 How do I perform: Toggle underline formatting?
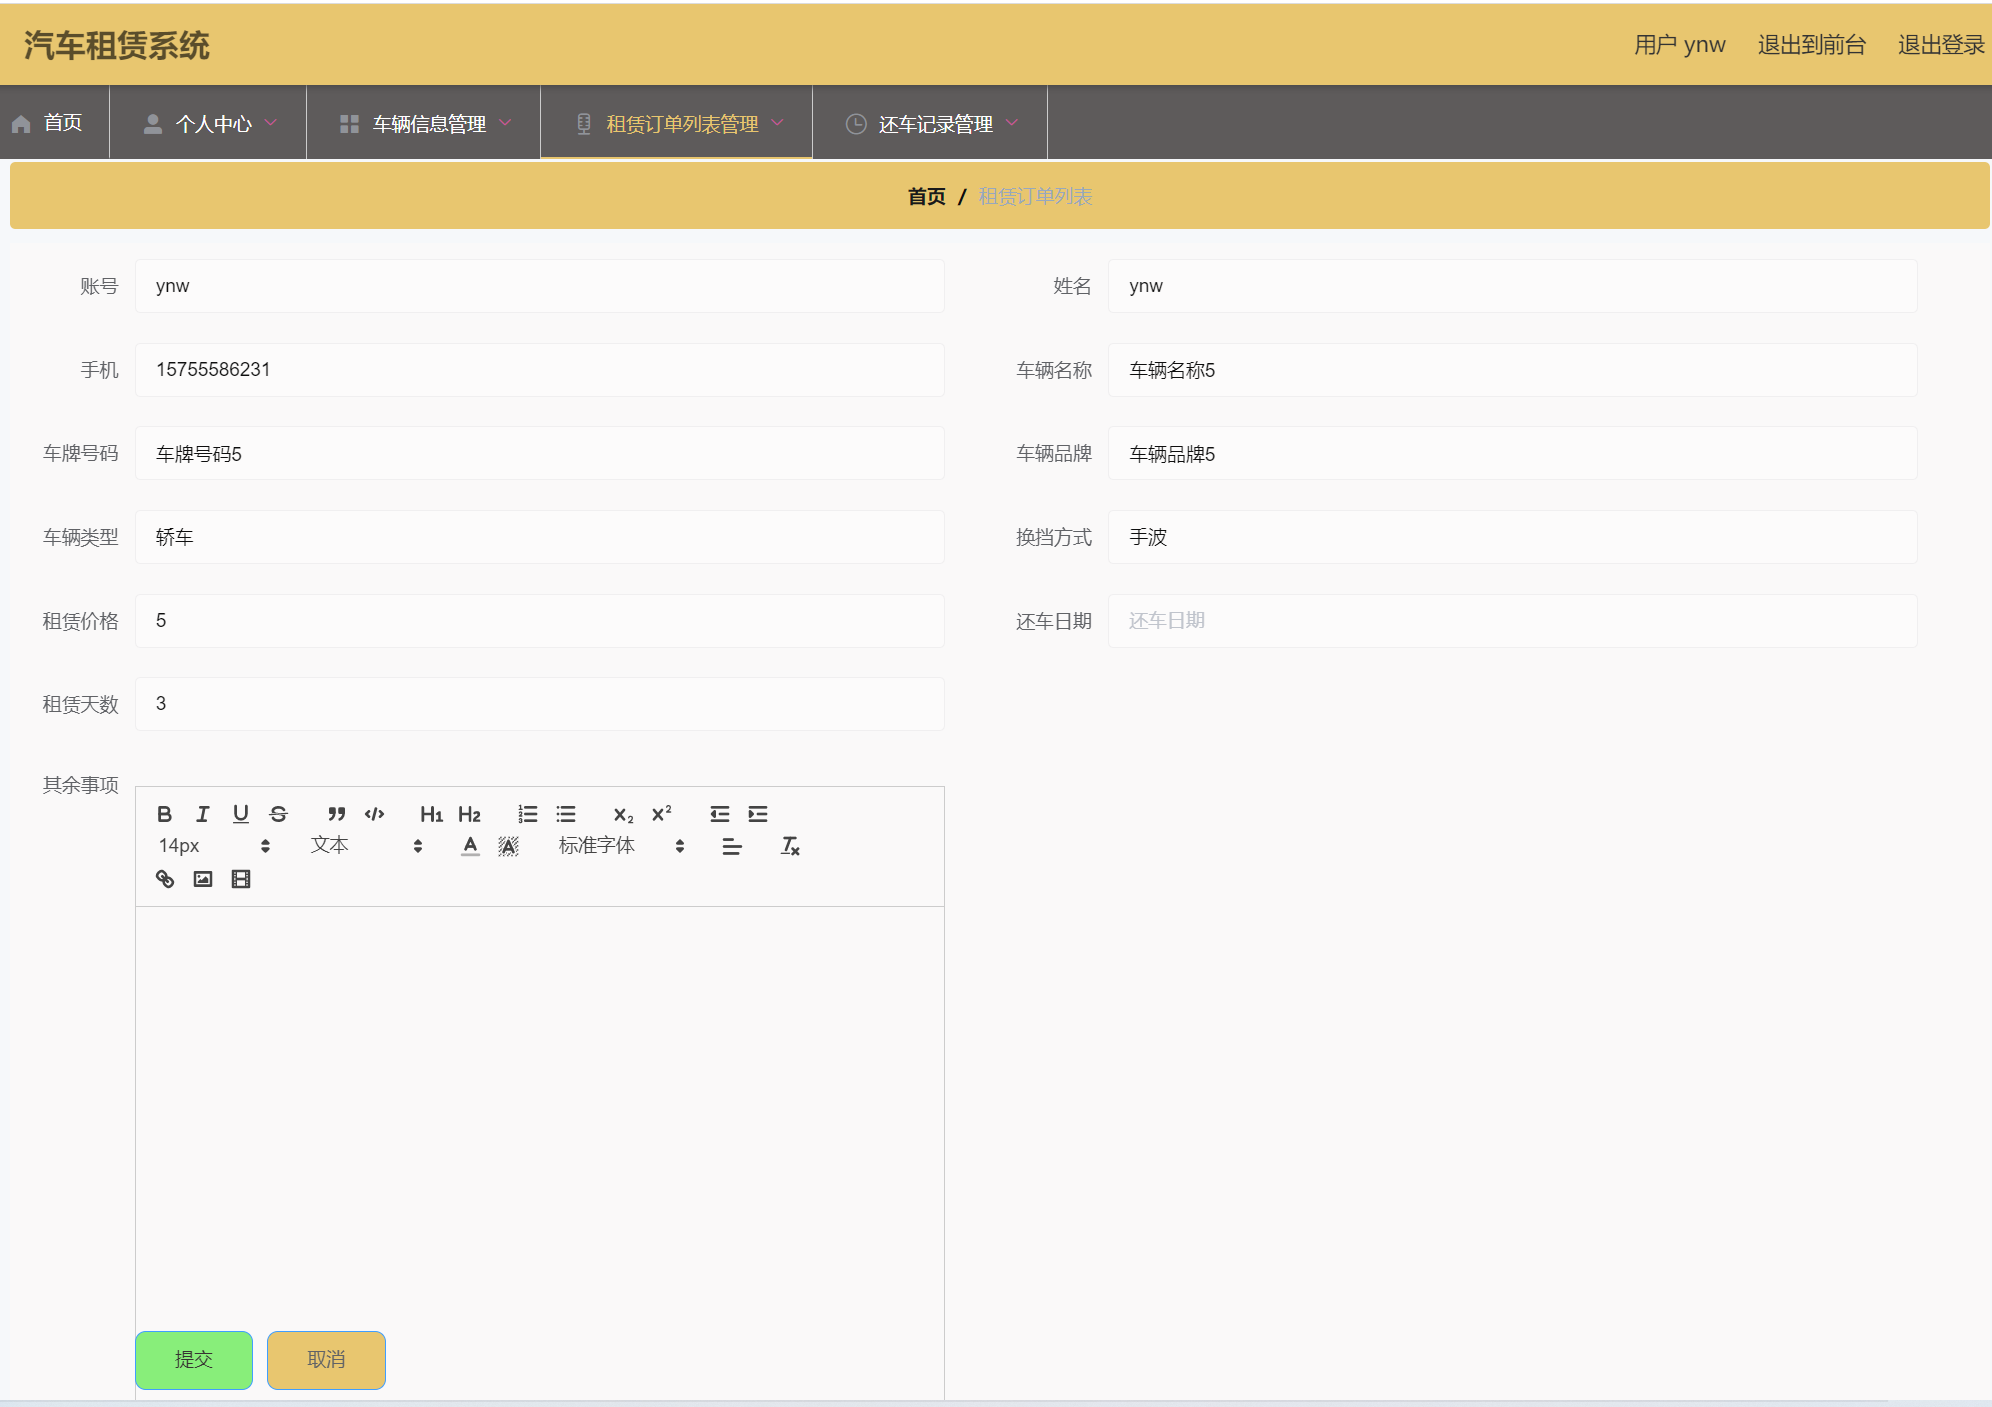pos(241,814)
